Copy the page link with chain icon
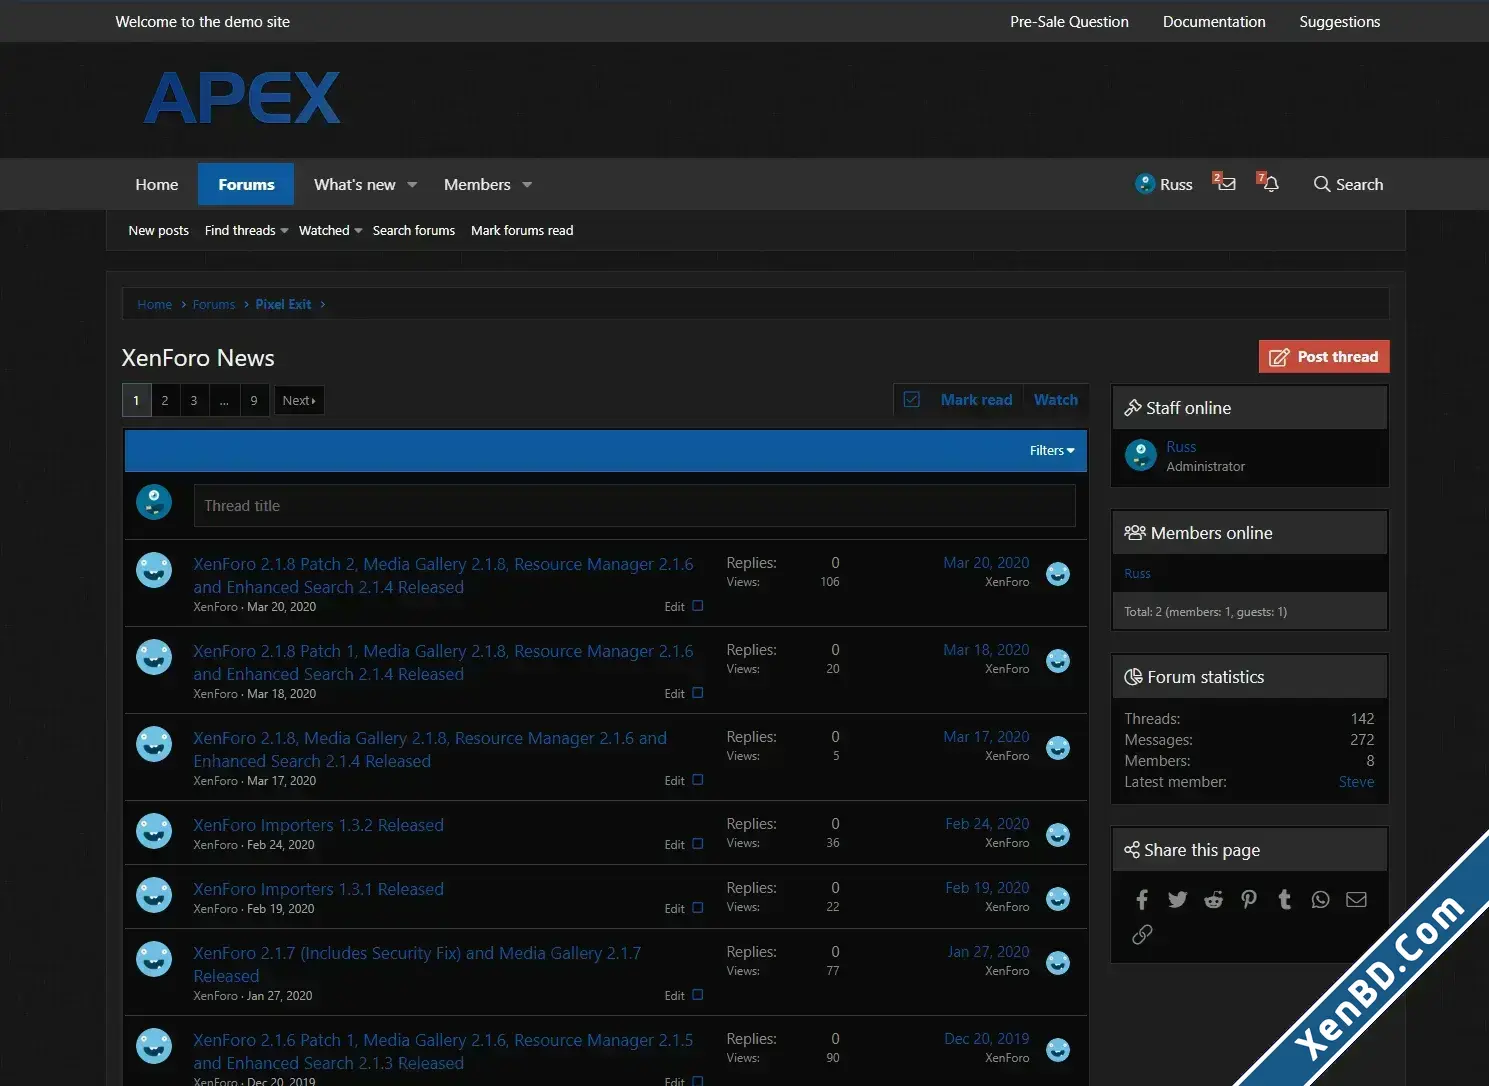This screenshot has width=1489, height=1086. click(1142, 935)
